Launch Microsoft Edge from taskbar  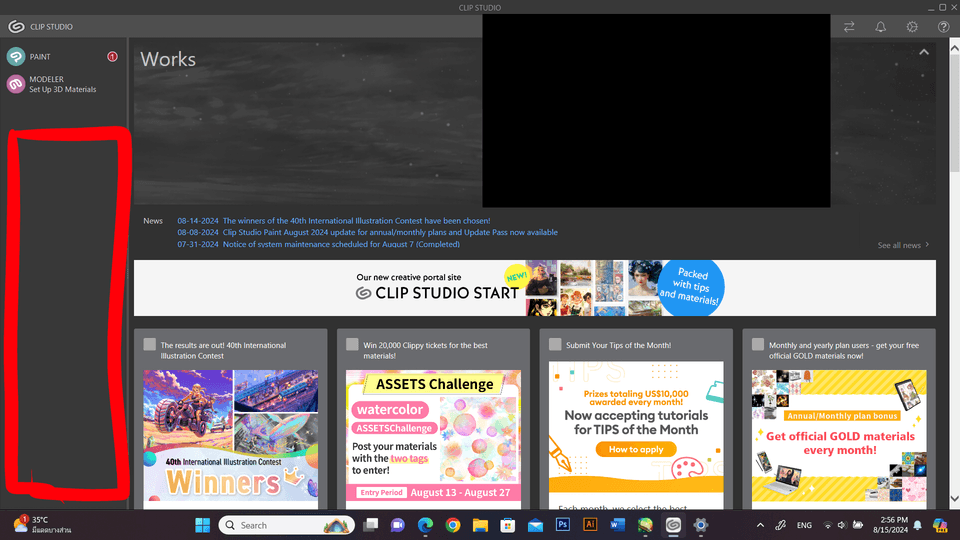tap(426, 525)
